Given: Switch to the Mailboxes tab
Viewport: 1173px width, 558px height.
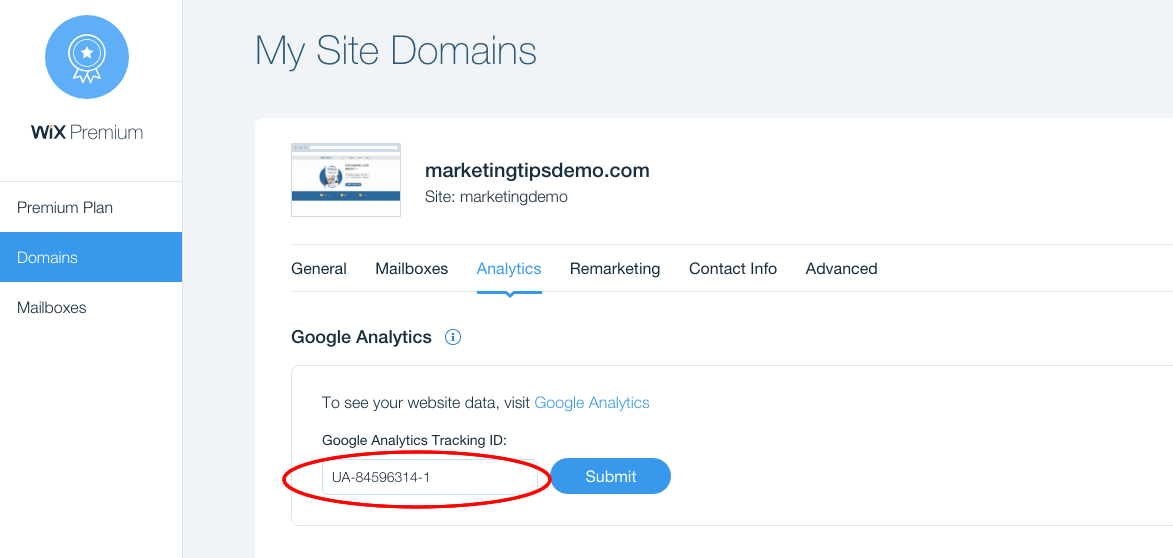Looking at the screenshot, I should (x=411, y=269).
